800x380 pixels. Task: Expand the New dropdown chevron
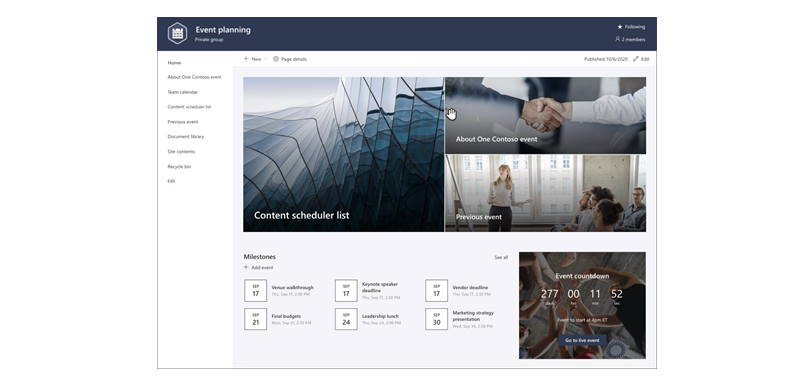[266, 59]
